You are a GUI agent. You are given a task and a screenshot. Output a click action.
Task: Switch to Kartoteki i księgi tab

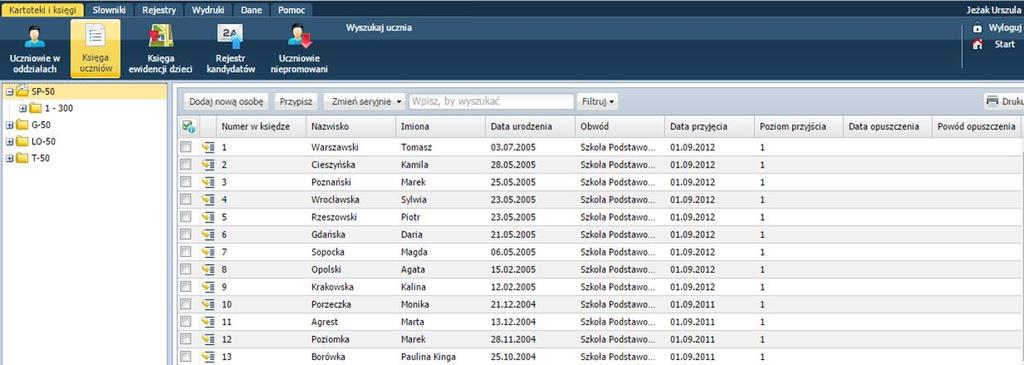coord(42,10)
